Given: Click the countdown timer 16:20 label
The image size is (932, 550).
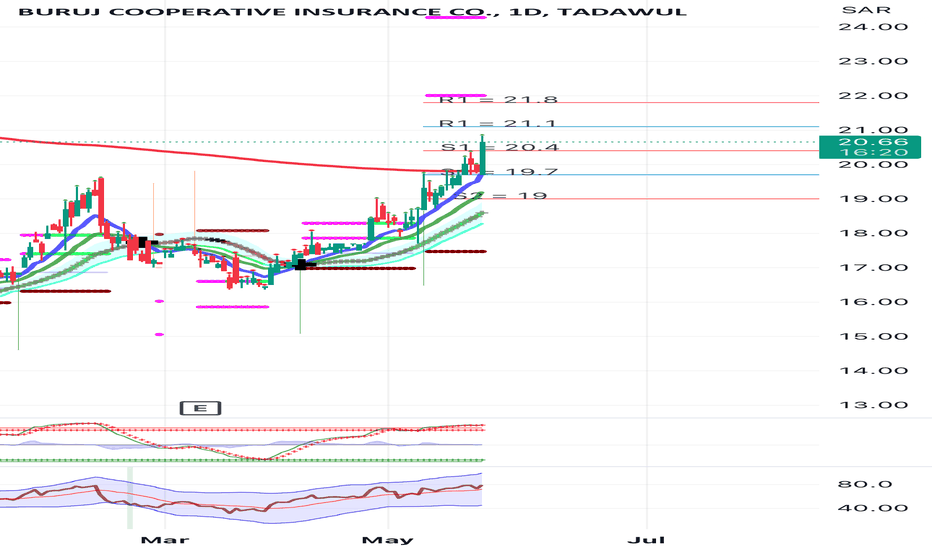Looking at the screenshot, I should coord(873,152).
